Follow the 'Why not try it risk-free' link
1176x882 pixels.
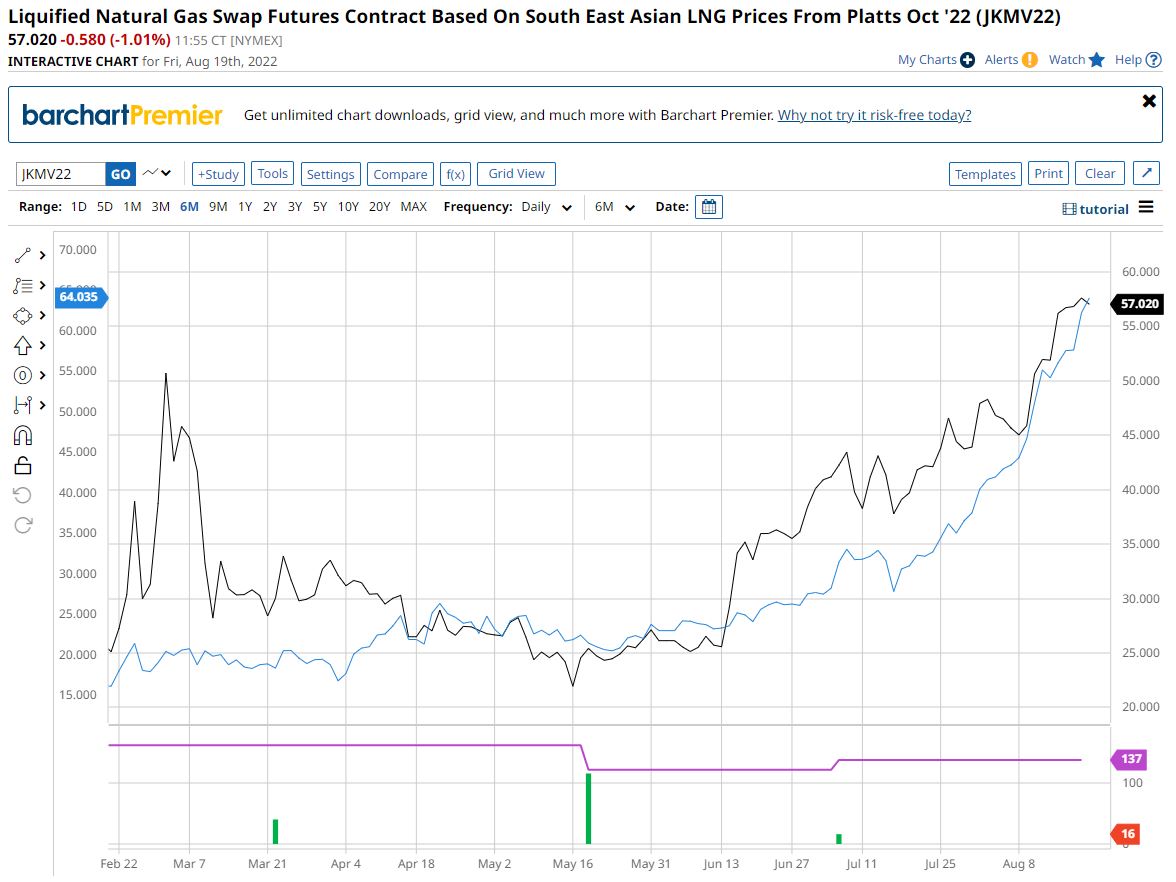(x=874, y=115)
